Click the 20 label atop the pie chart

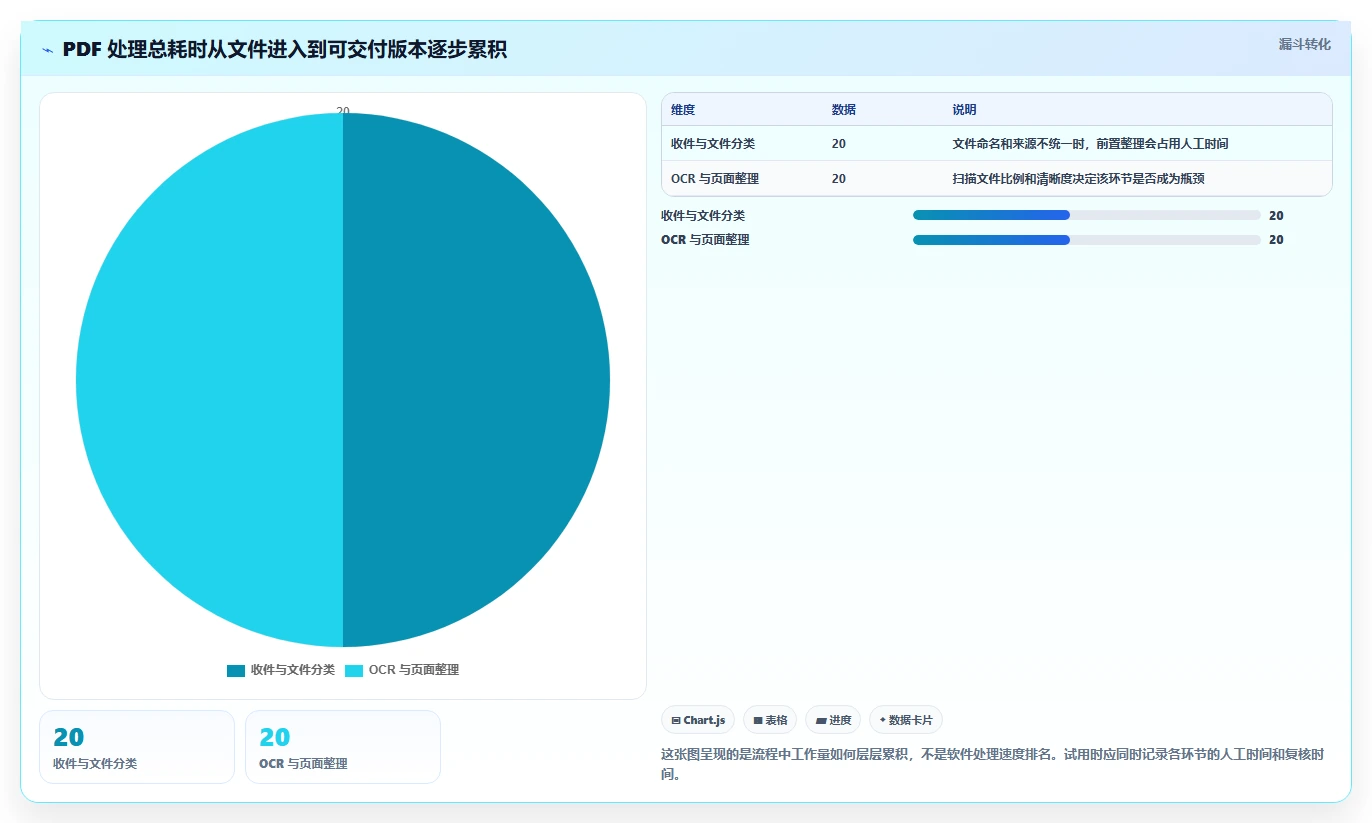[343, 111]
